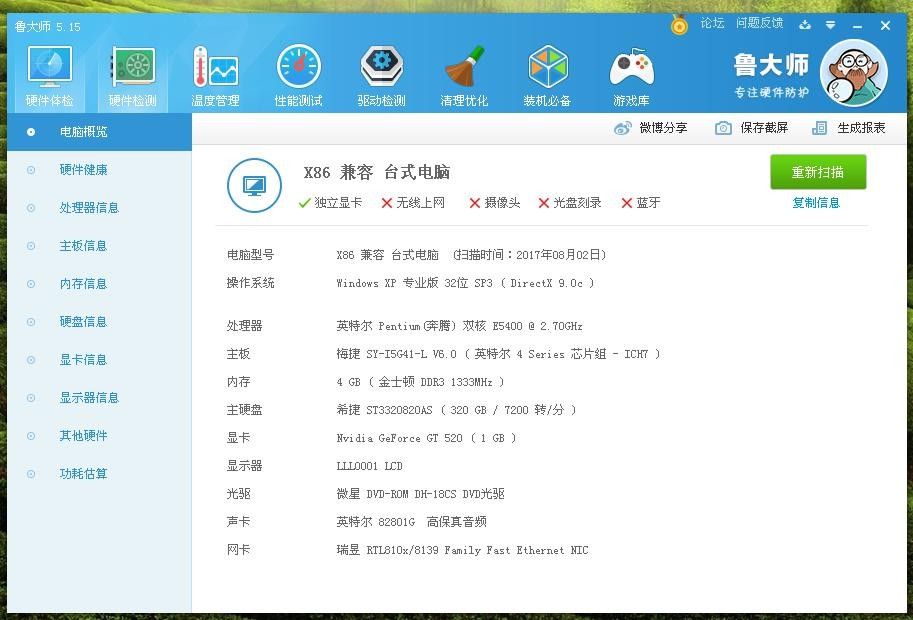Open 装机必备 essential software cube
Viewport: 913px width, 620px height.
pyautogui.click(x=547, y=77)
